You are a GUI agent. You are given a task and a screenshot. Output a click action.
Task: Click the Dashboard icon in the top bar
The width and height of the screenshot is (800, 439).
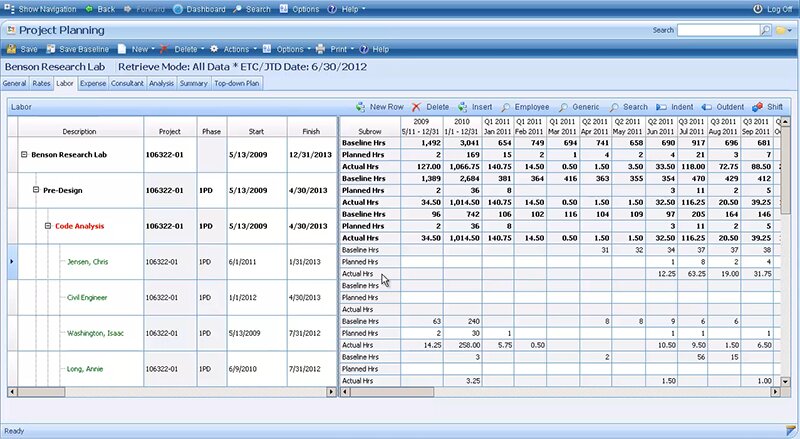[176, 9]
